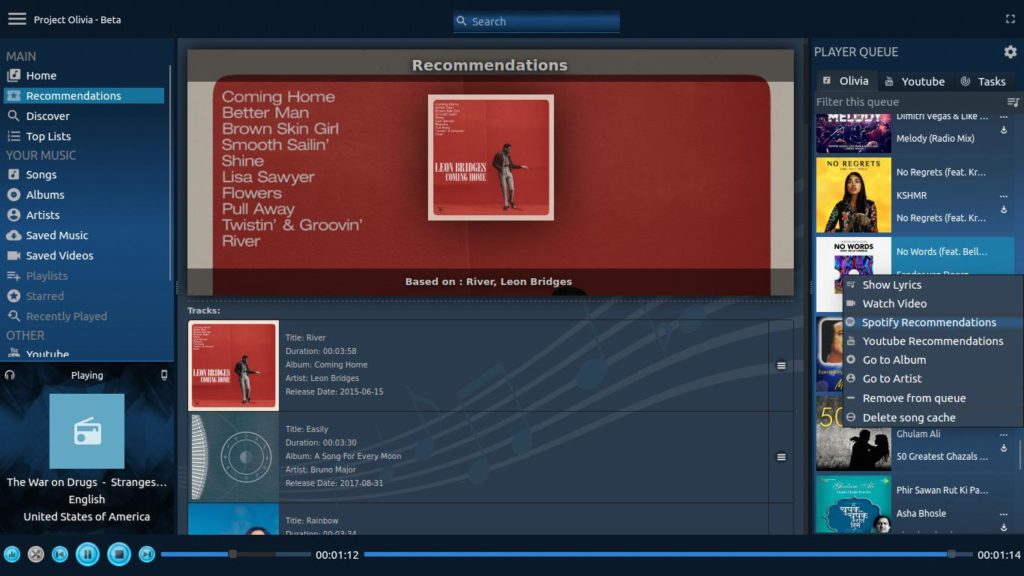Open Albums under Your Music
This screenshot has width=1024, height=576.
pos(84,195)
